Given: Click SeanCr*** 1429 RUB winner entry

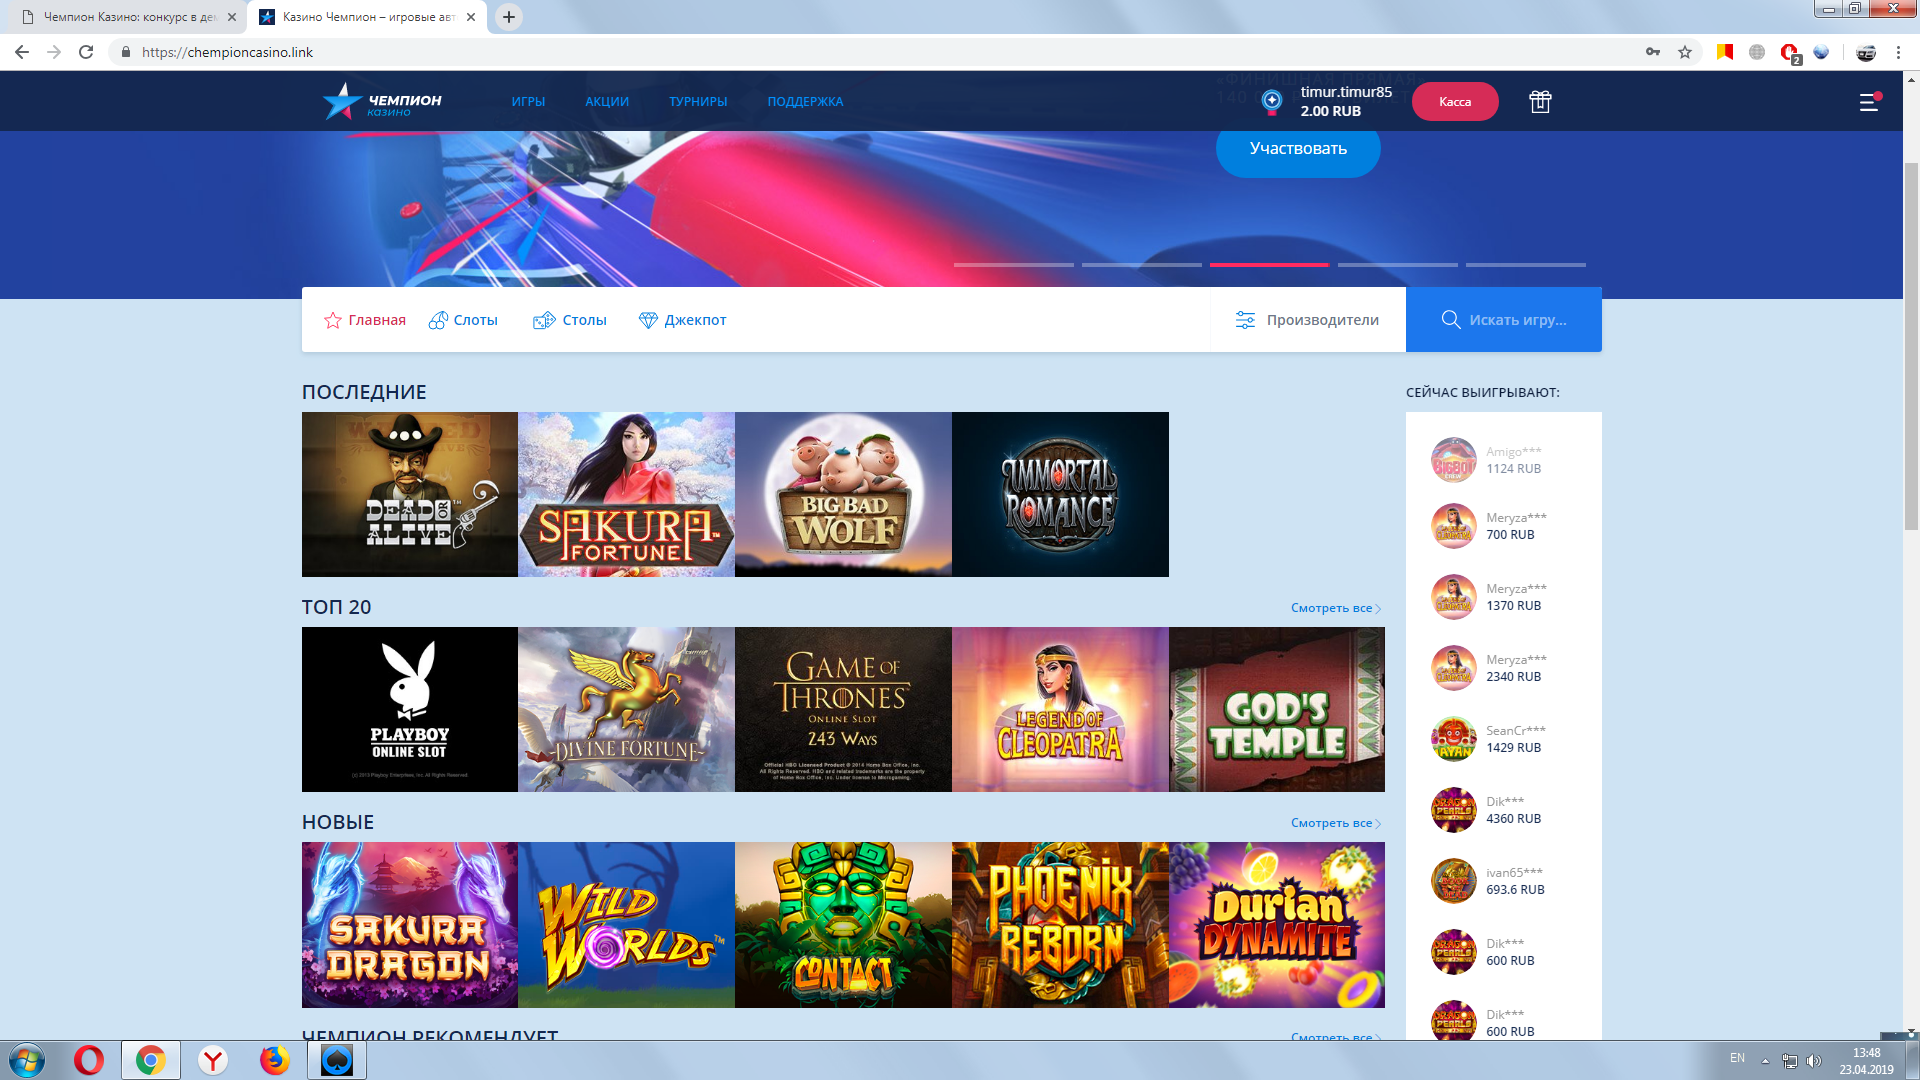Looking at the screenshot, I should (1490, 739).
